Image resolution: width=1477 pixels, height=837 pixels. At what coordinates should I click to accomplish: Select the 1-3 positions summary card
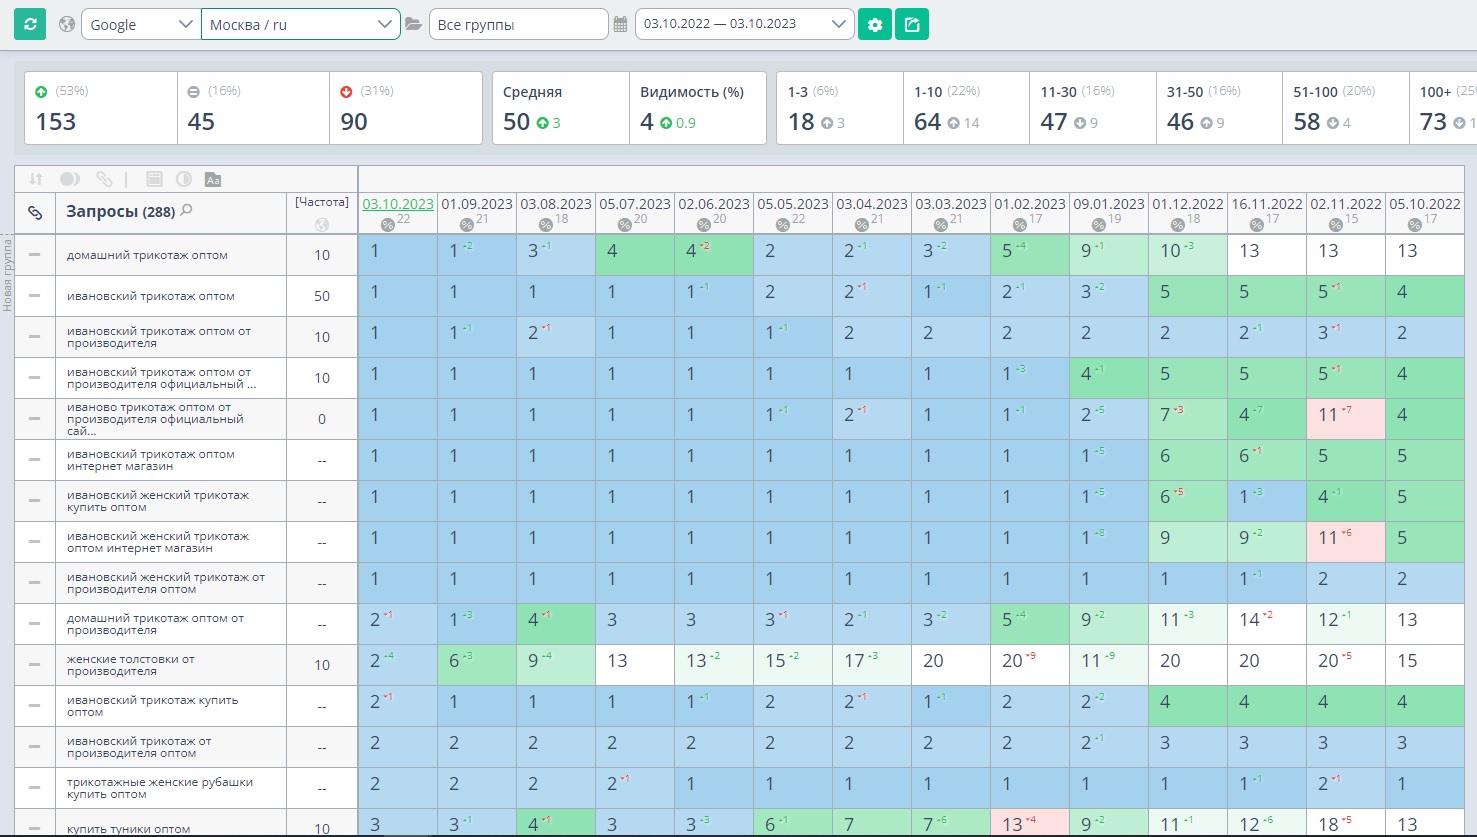point(839,108)
